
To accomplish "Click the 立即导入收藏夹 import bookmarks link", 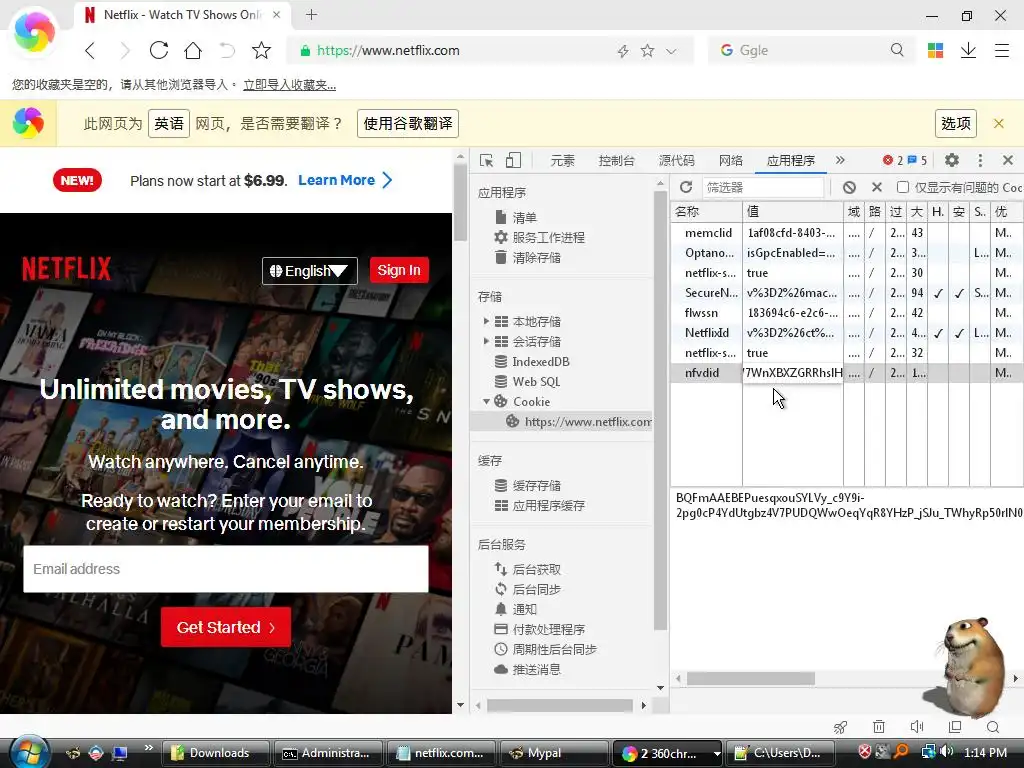I will [289, 84].
